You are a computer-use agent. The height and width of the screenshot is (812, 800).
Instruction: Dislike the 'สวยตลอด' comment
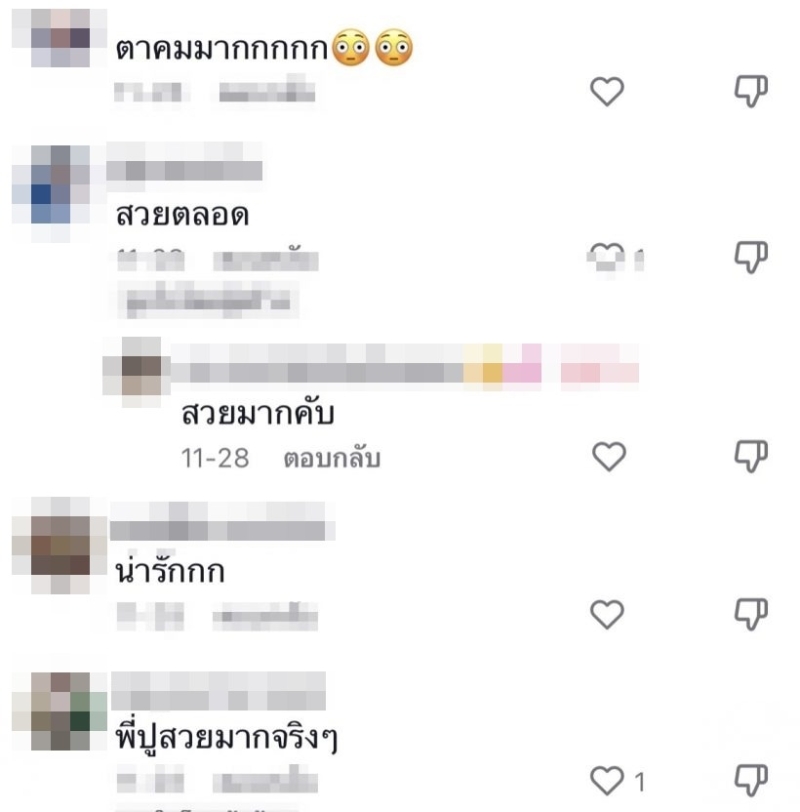click(751, 257)
